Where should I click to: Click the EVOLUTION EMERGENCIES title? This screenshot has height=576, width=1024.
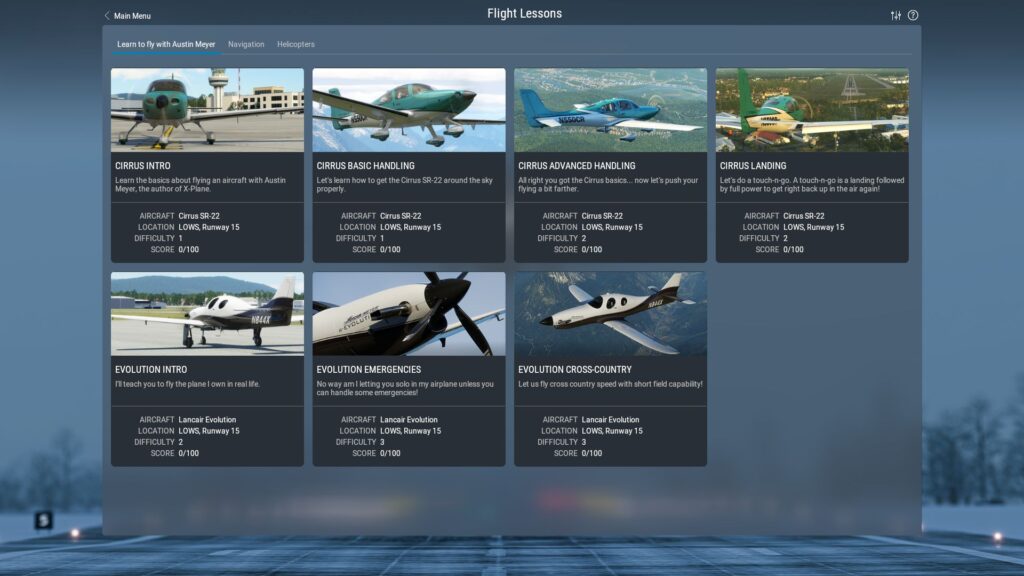tap(369, 370)
